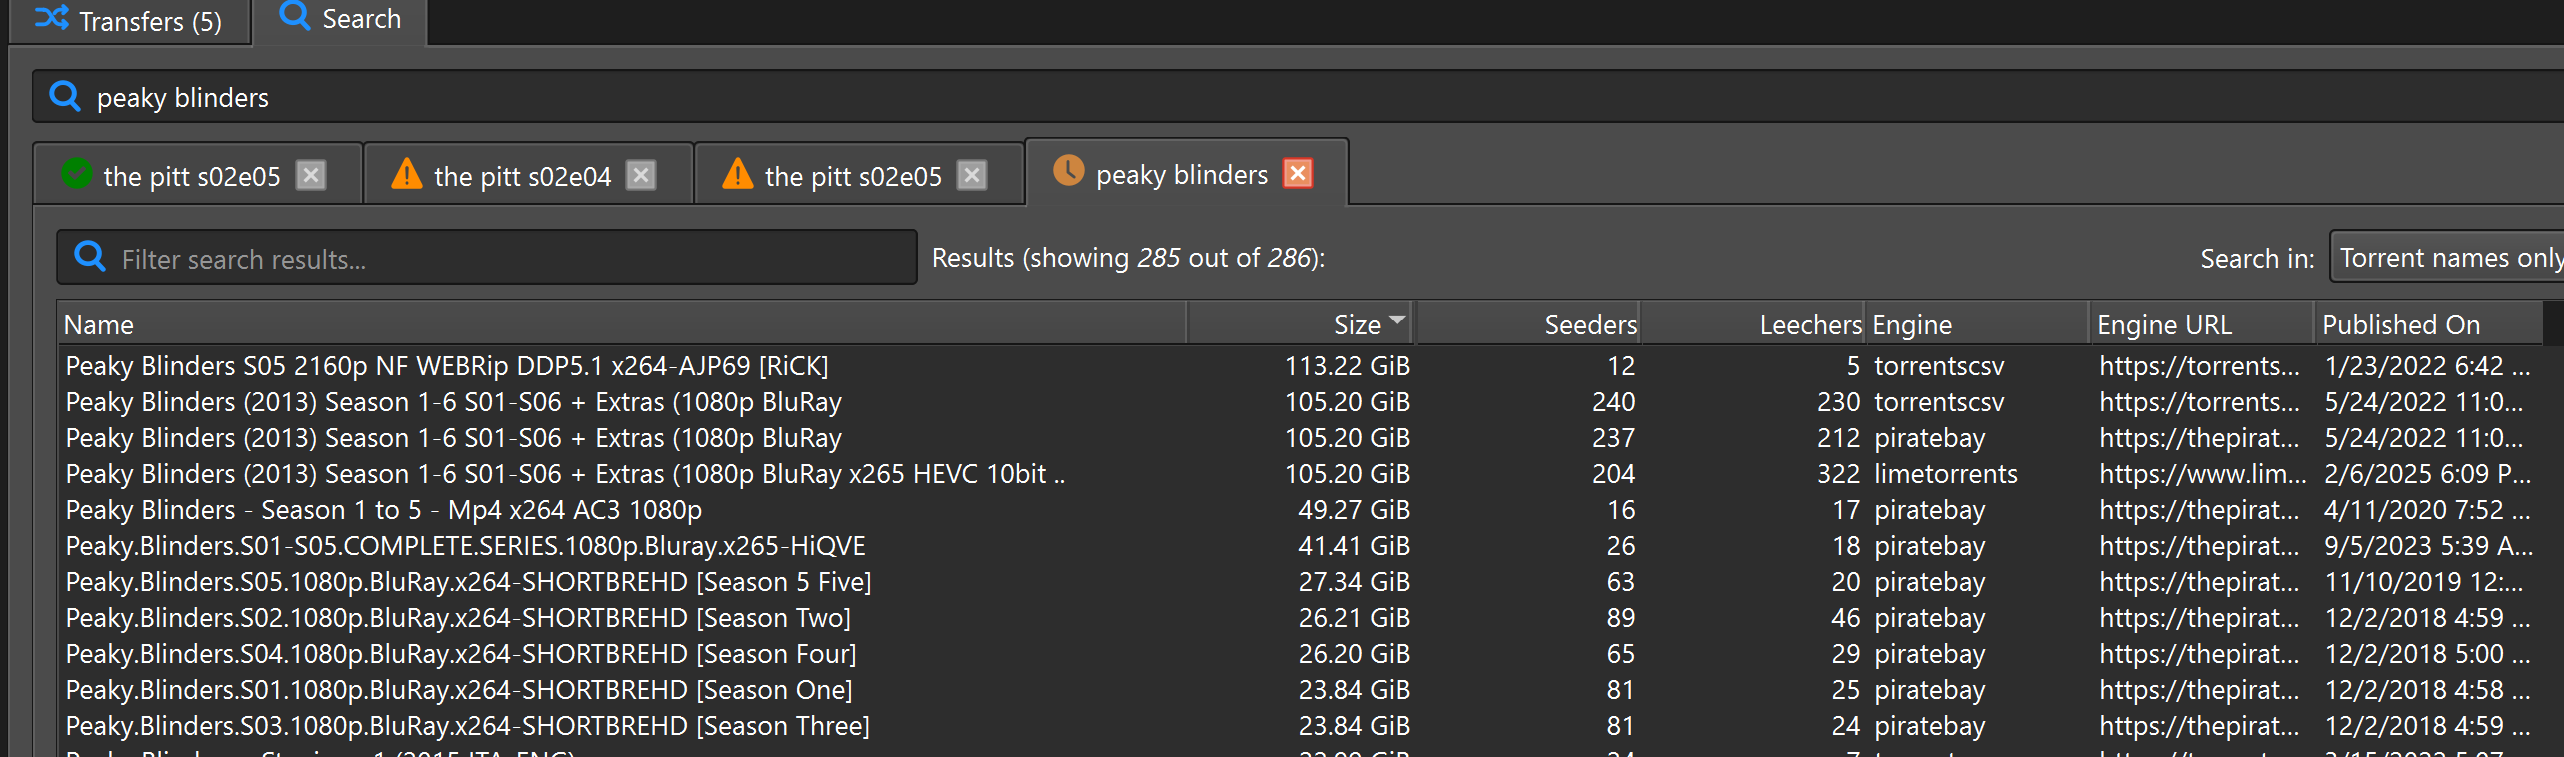Select SHORTBREHD '[Season Four]' result
Image resolution: width=2564 pixels, height=757 pixels.
(x=461, y=654)
